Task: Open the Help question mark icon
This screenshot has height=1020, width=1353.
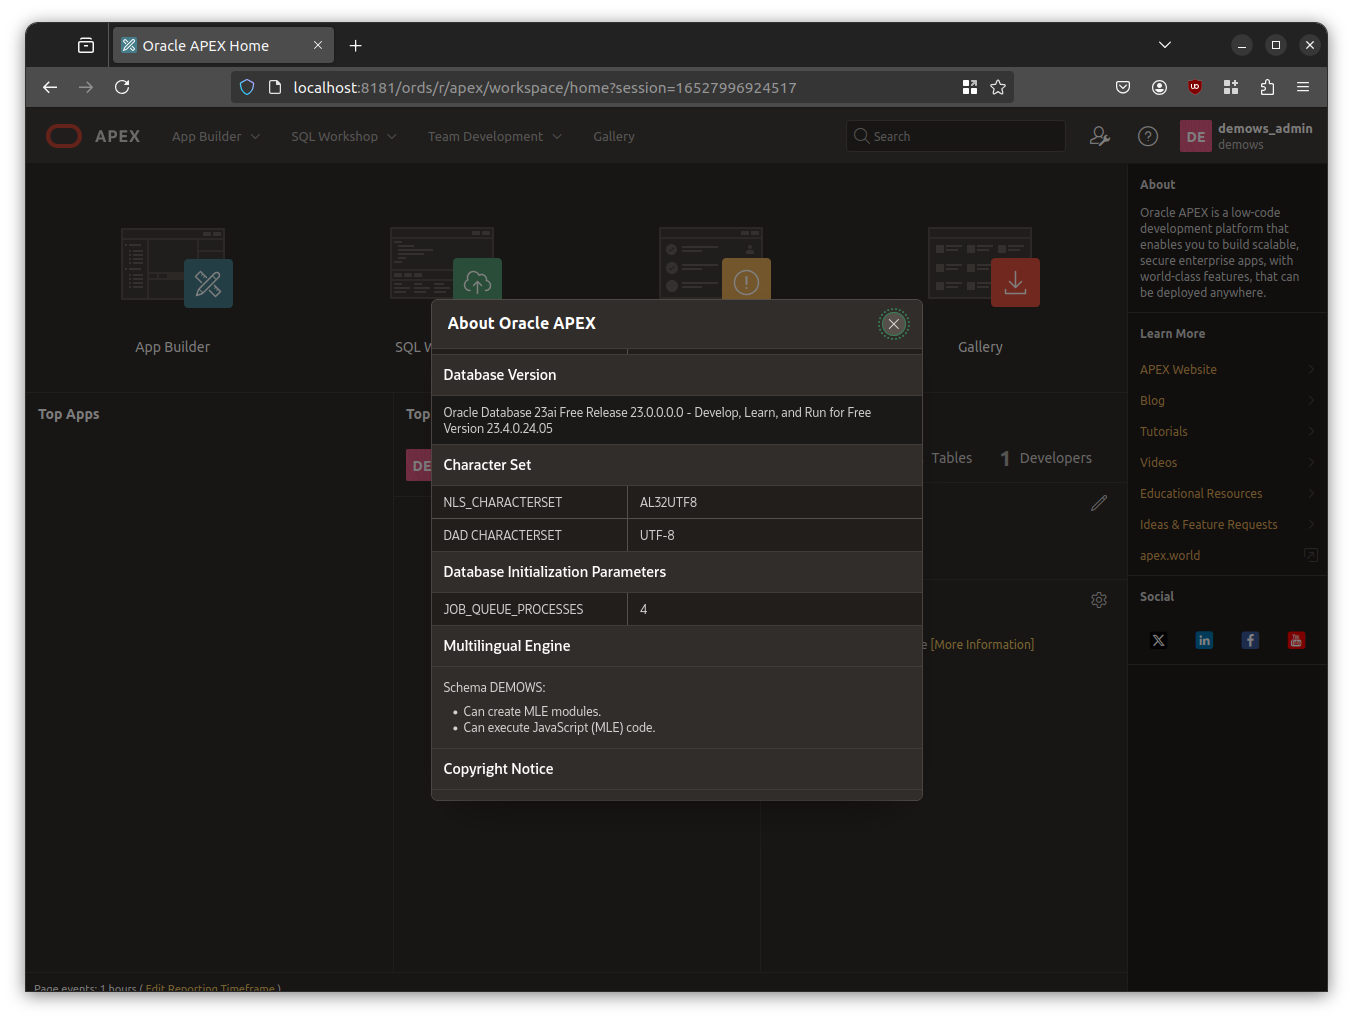Action: tap(1148, 137)
